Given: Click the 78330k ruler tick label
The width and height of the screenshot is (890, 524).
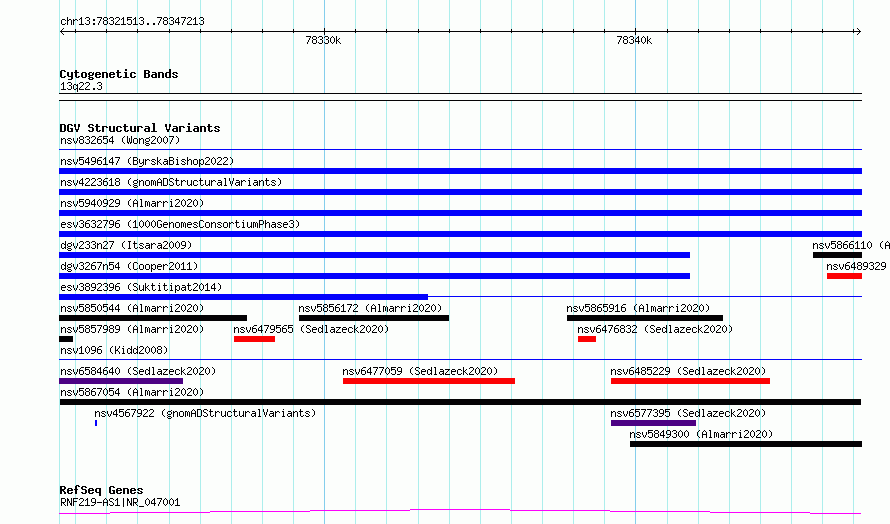Looking at the screenshot, I should click(323, 40).
